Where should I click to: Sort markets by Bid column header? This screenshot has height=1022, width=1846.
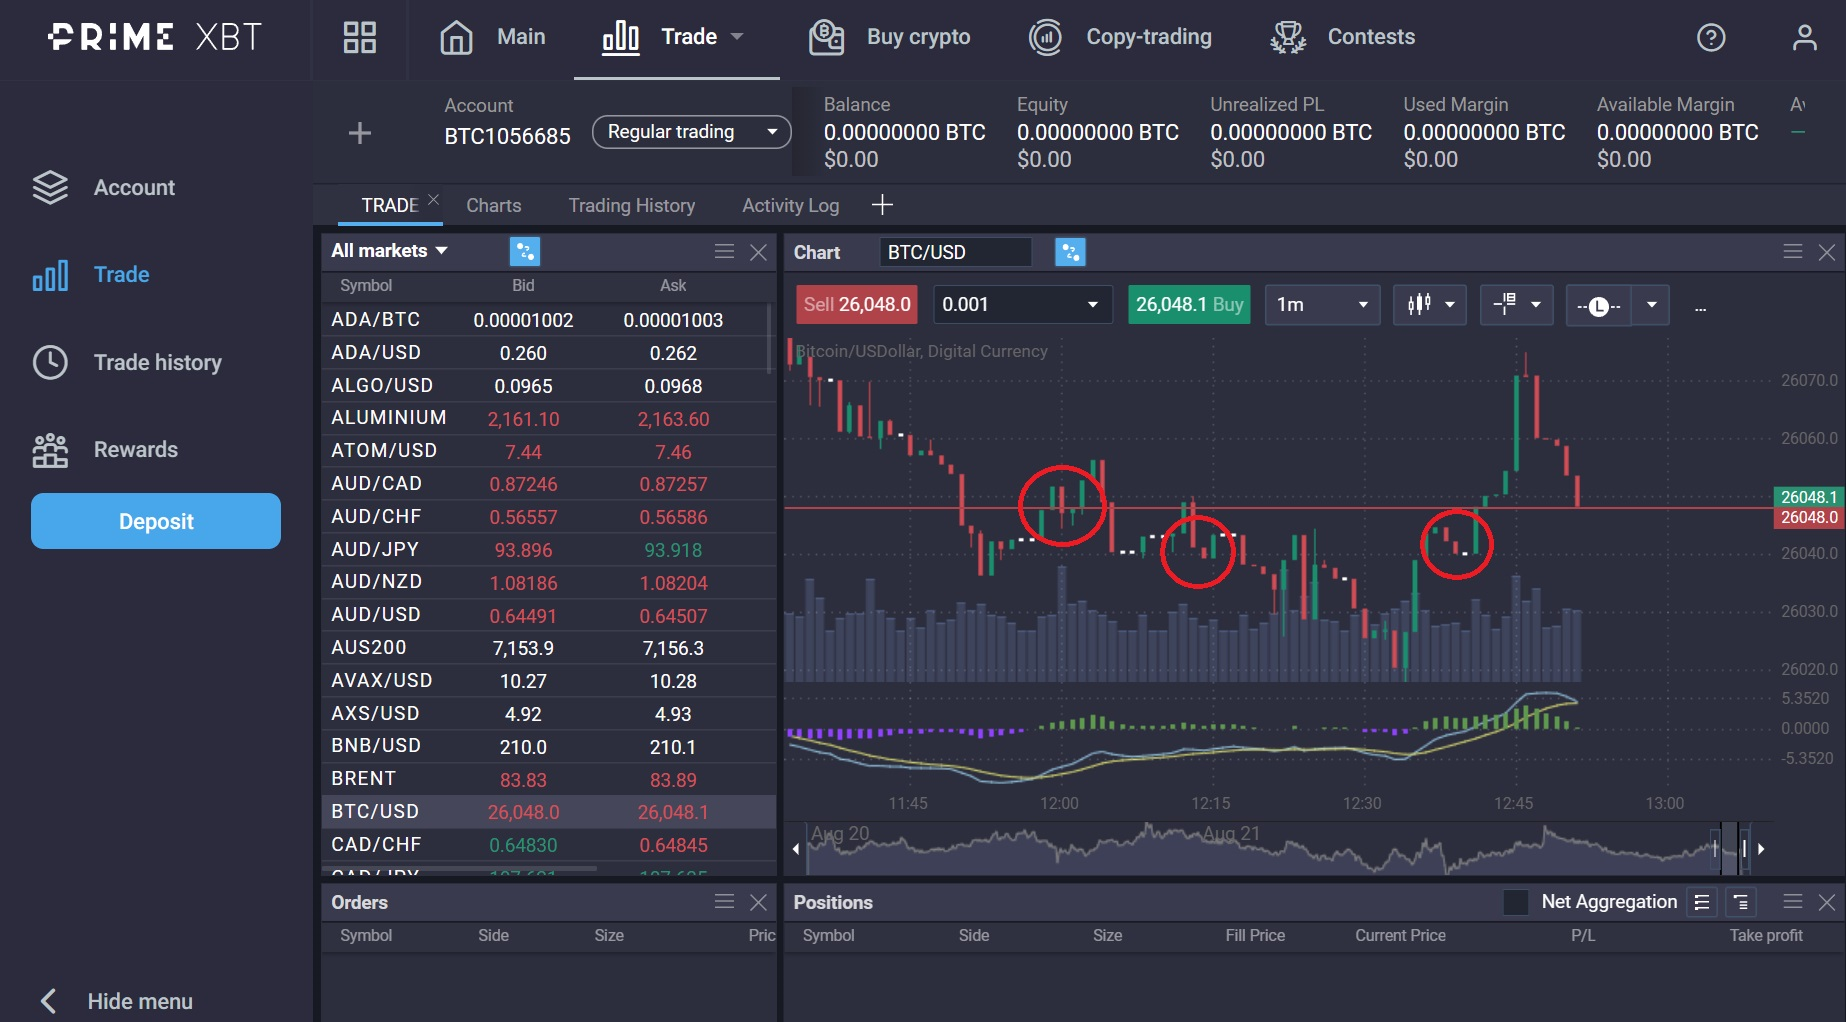(523, 285)
